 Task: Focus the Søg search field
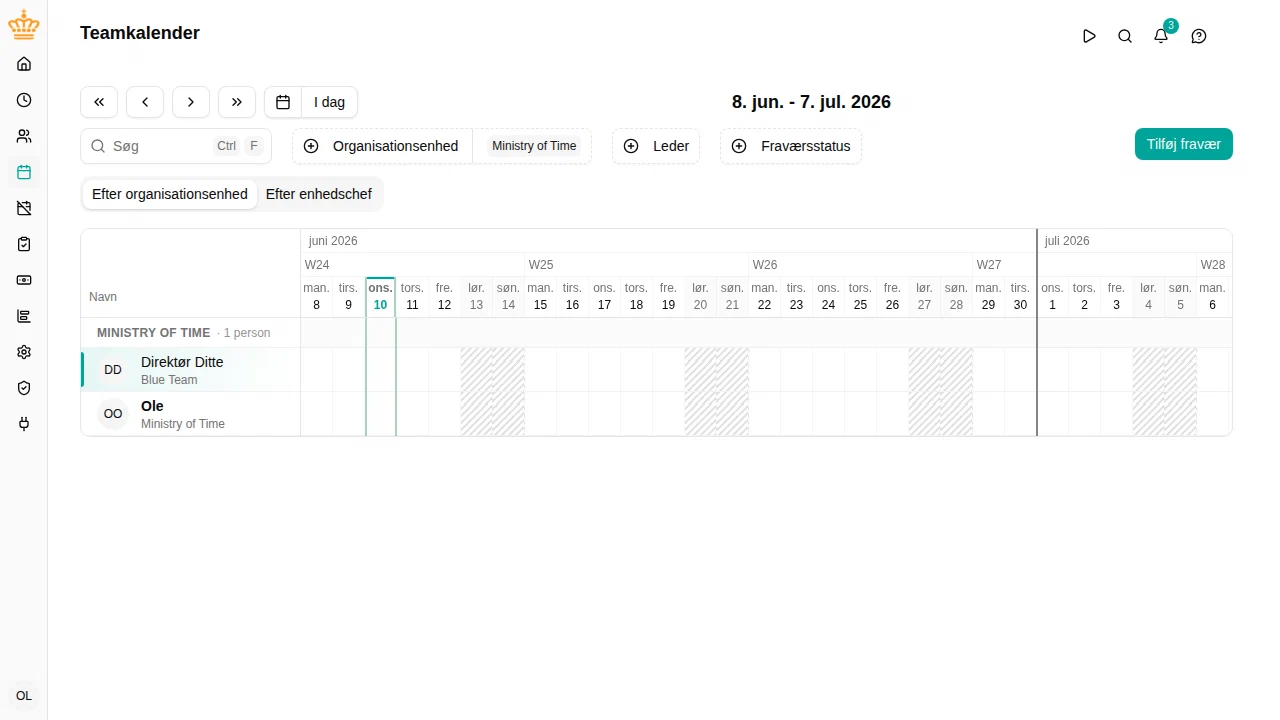[176, 146]
